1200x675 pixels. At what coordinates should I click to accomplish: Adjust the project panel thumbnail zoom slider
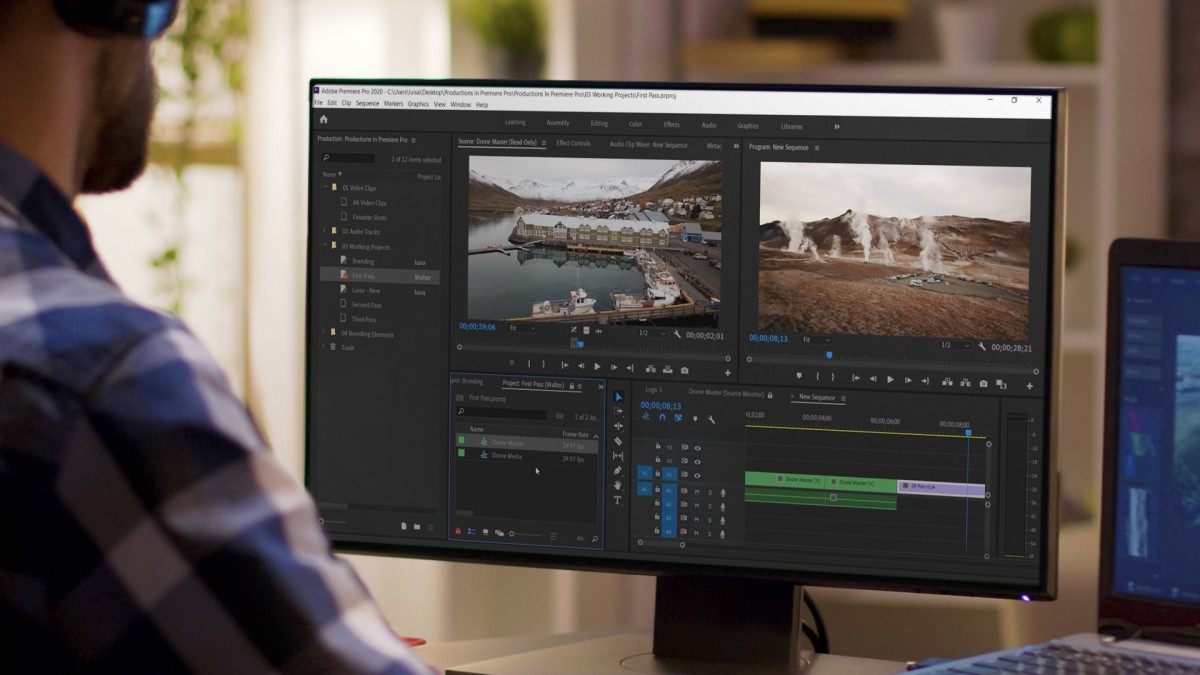527,534
